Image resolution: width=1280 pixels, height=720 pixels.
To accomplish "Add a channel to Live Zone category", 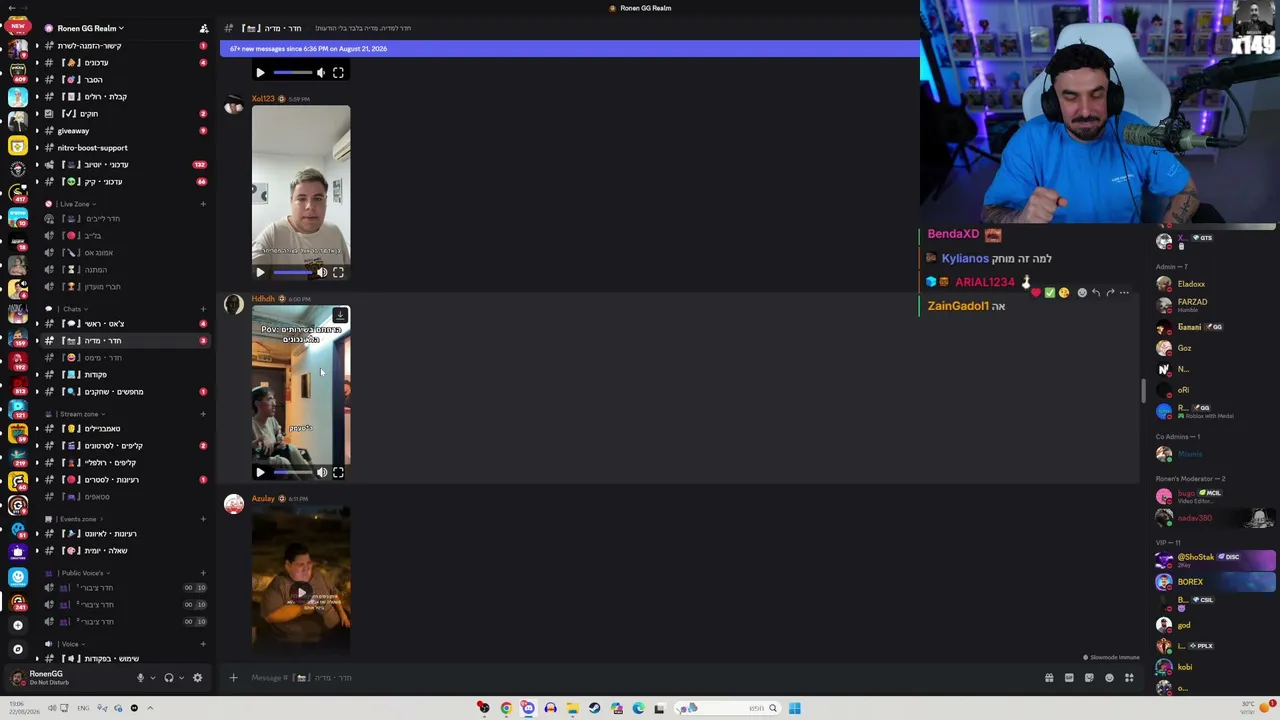I will click(x=203, y=204).
